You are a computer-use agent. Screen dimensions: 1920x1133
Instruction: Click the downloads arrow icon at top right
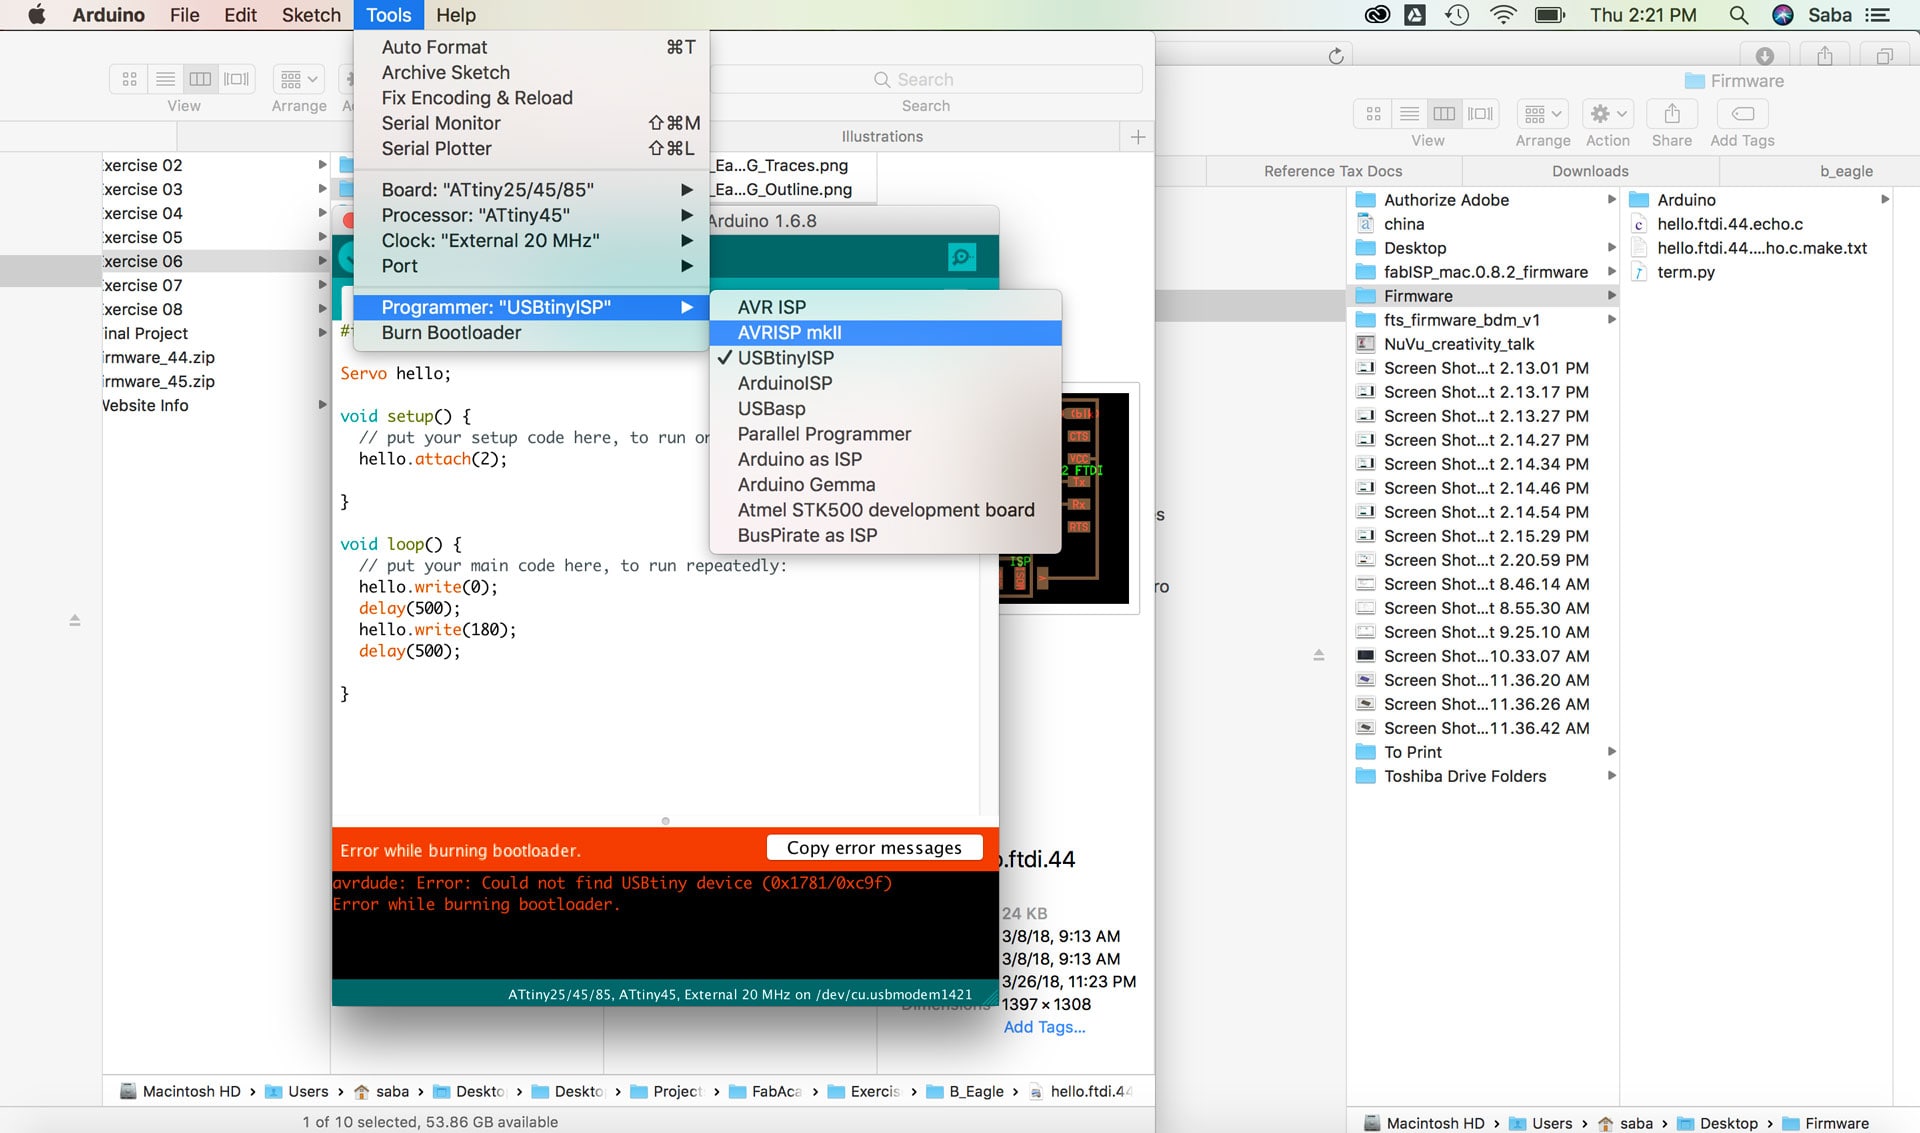[x=1765, y=56]
